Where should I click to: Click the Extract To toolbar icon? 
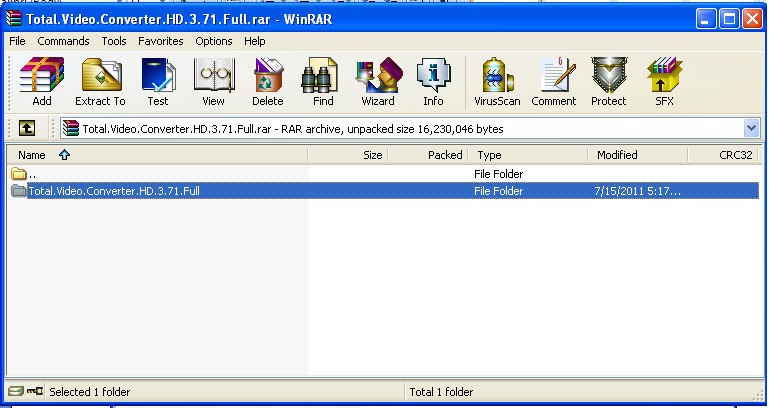point(101,81)
